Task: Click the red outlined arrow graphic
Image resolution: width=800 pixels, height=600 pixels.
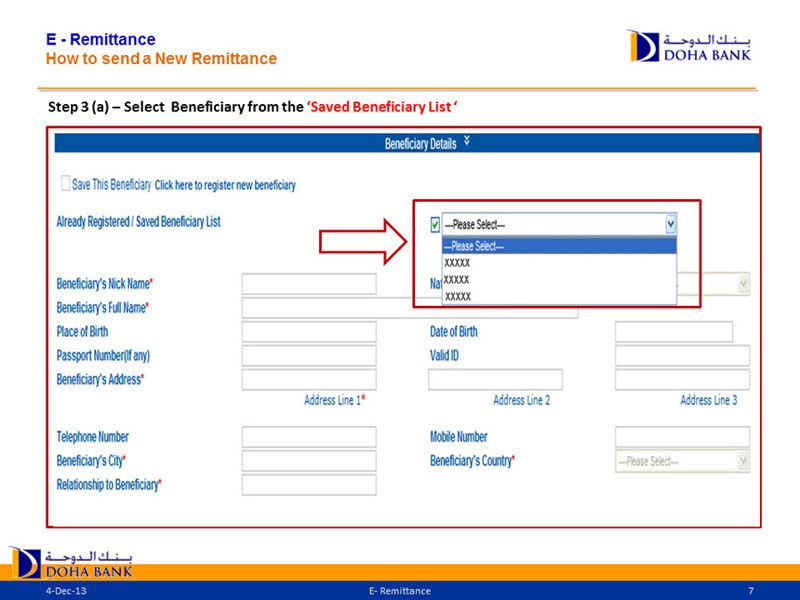Action: pos(360,241)
